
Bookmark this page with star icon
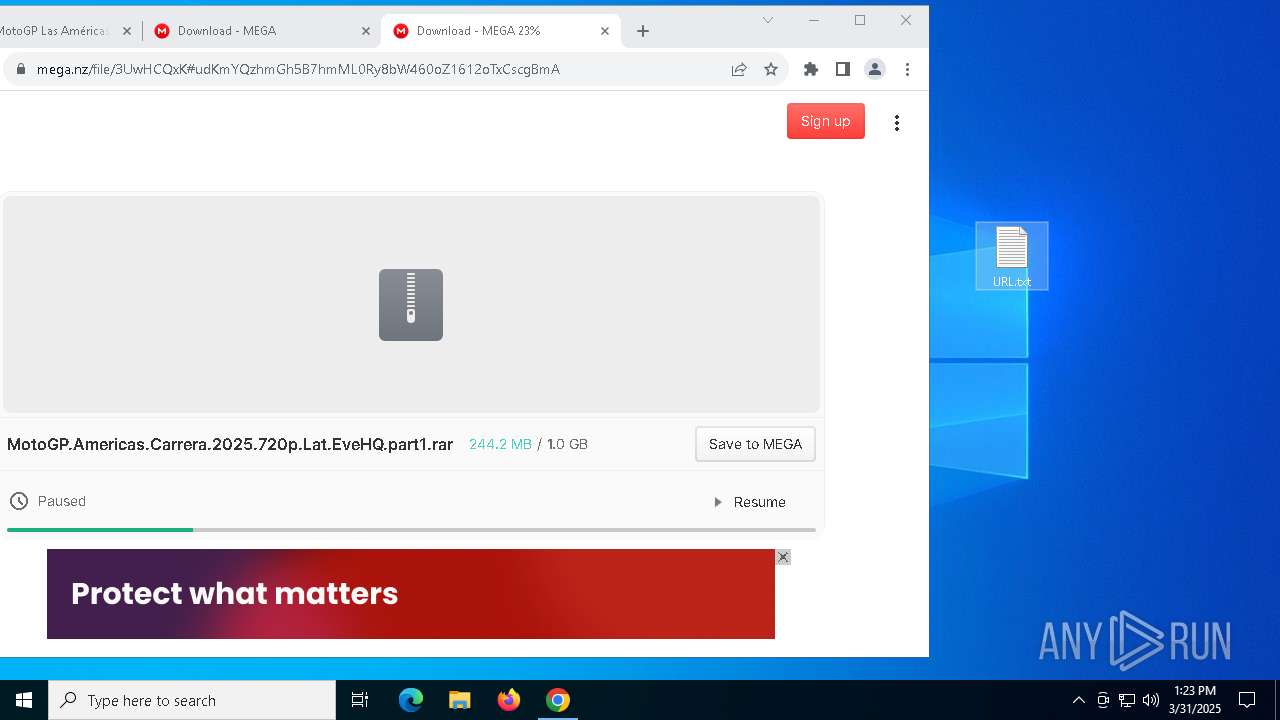(771, 69)
